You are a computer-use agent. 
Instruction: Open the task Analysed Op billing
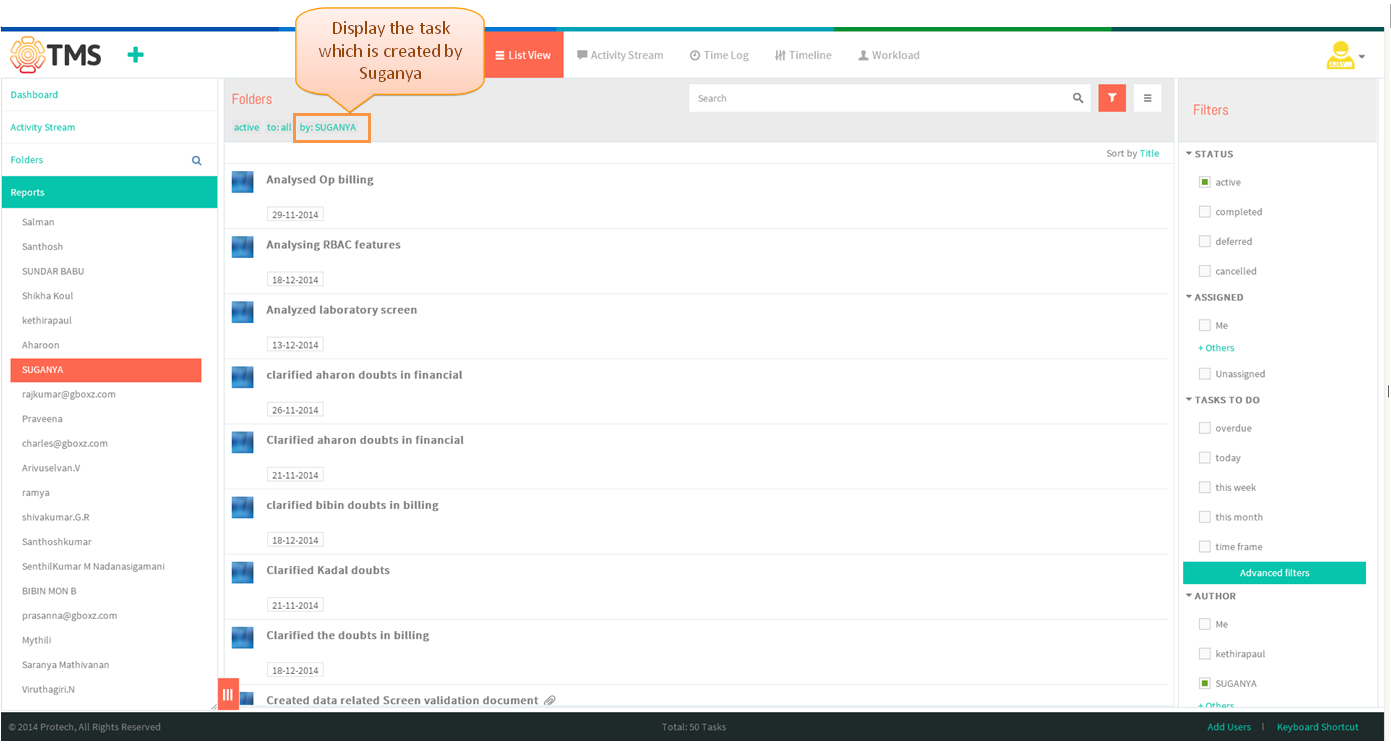click(x=320, y=180)
